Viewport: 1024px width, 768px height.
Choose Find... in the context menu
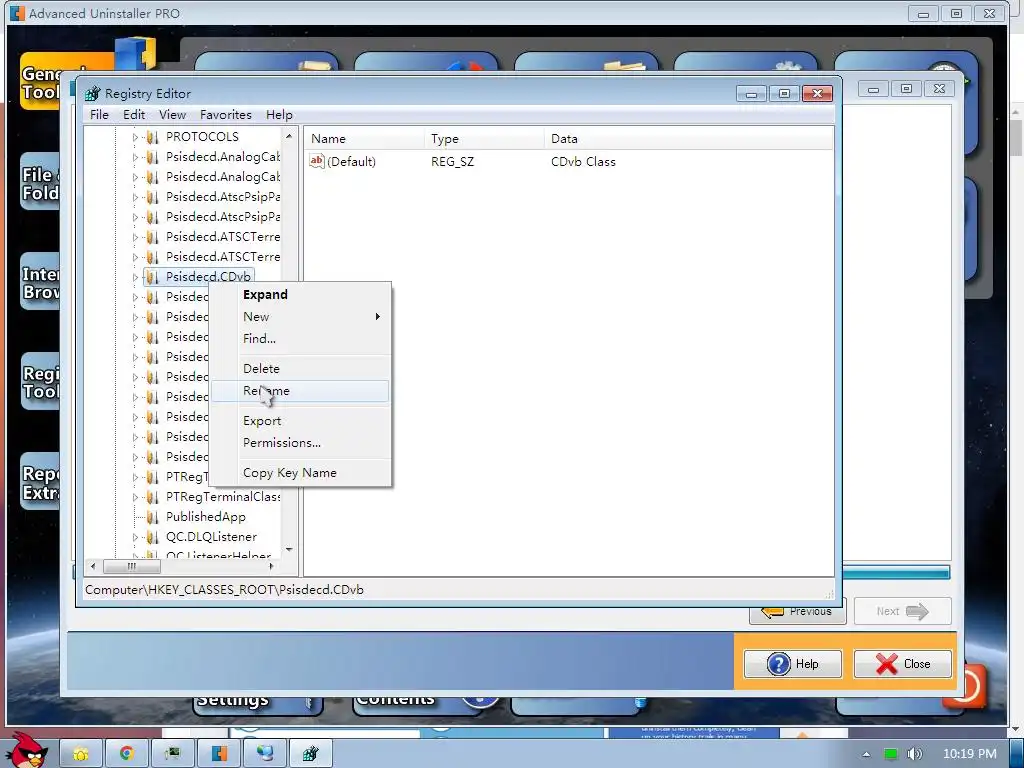tap(300, 338)
